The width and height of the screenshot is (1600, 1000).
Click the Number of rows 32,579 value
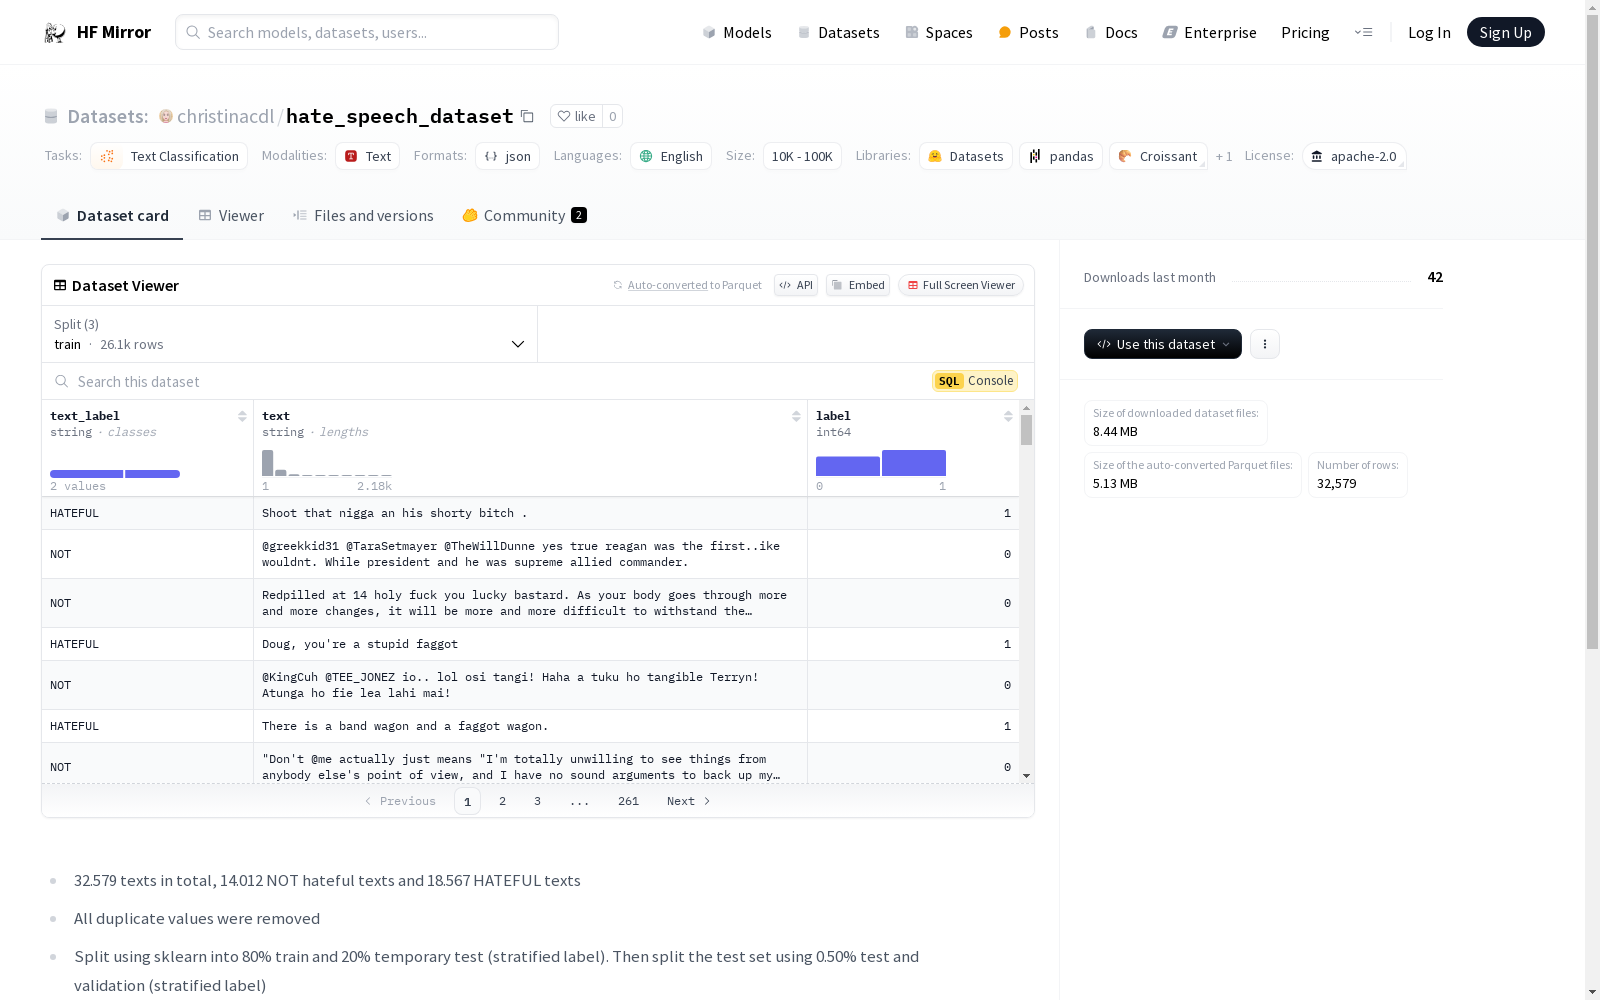[1337, 484]
